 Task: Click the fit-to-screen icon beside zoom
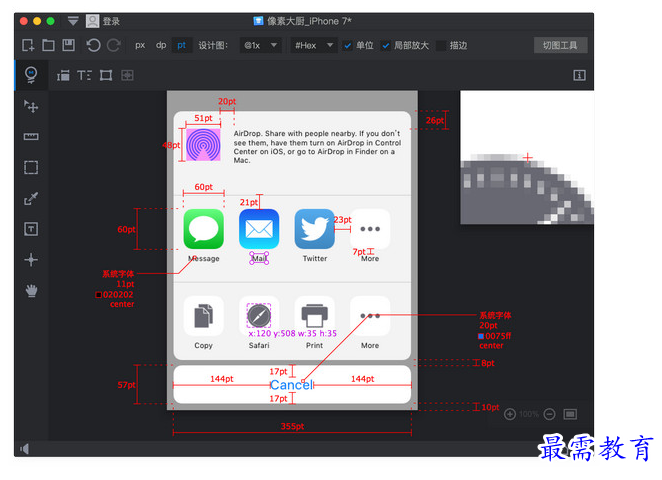pos(570,414)
